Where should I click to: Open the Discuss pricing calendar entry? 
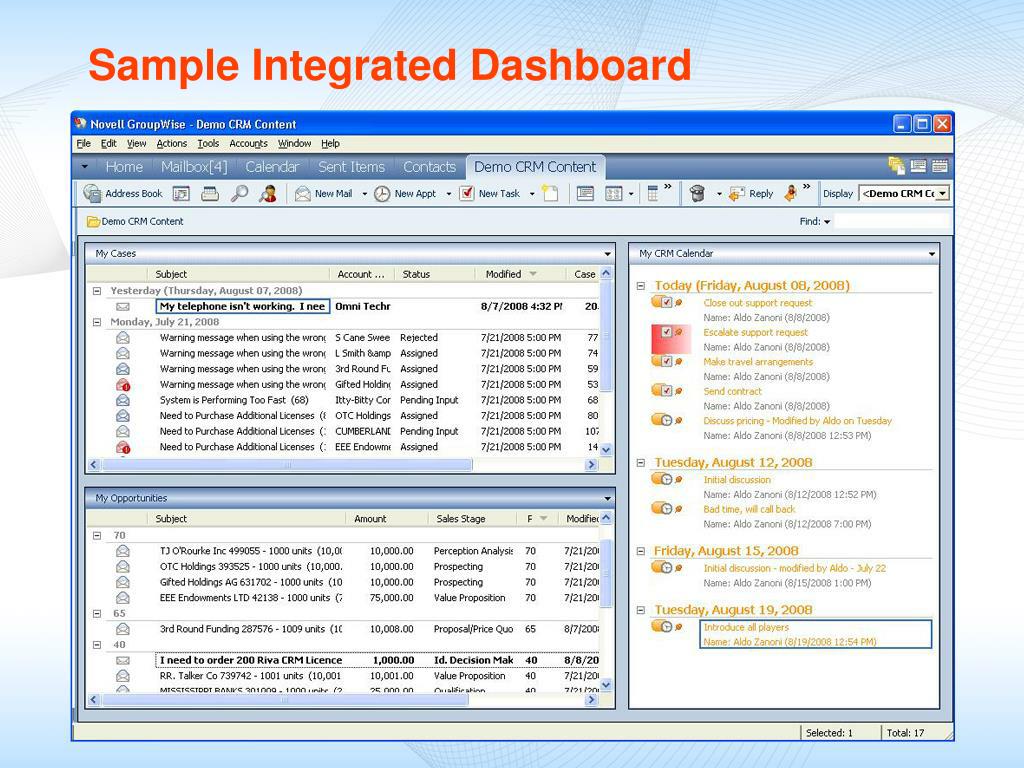(797, 421)
